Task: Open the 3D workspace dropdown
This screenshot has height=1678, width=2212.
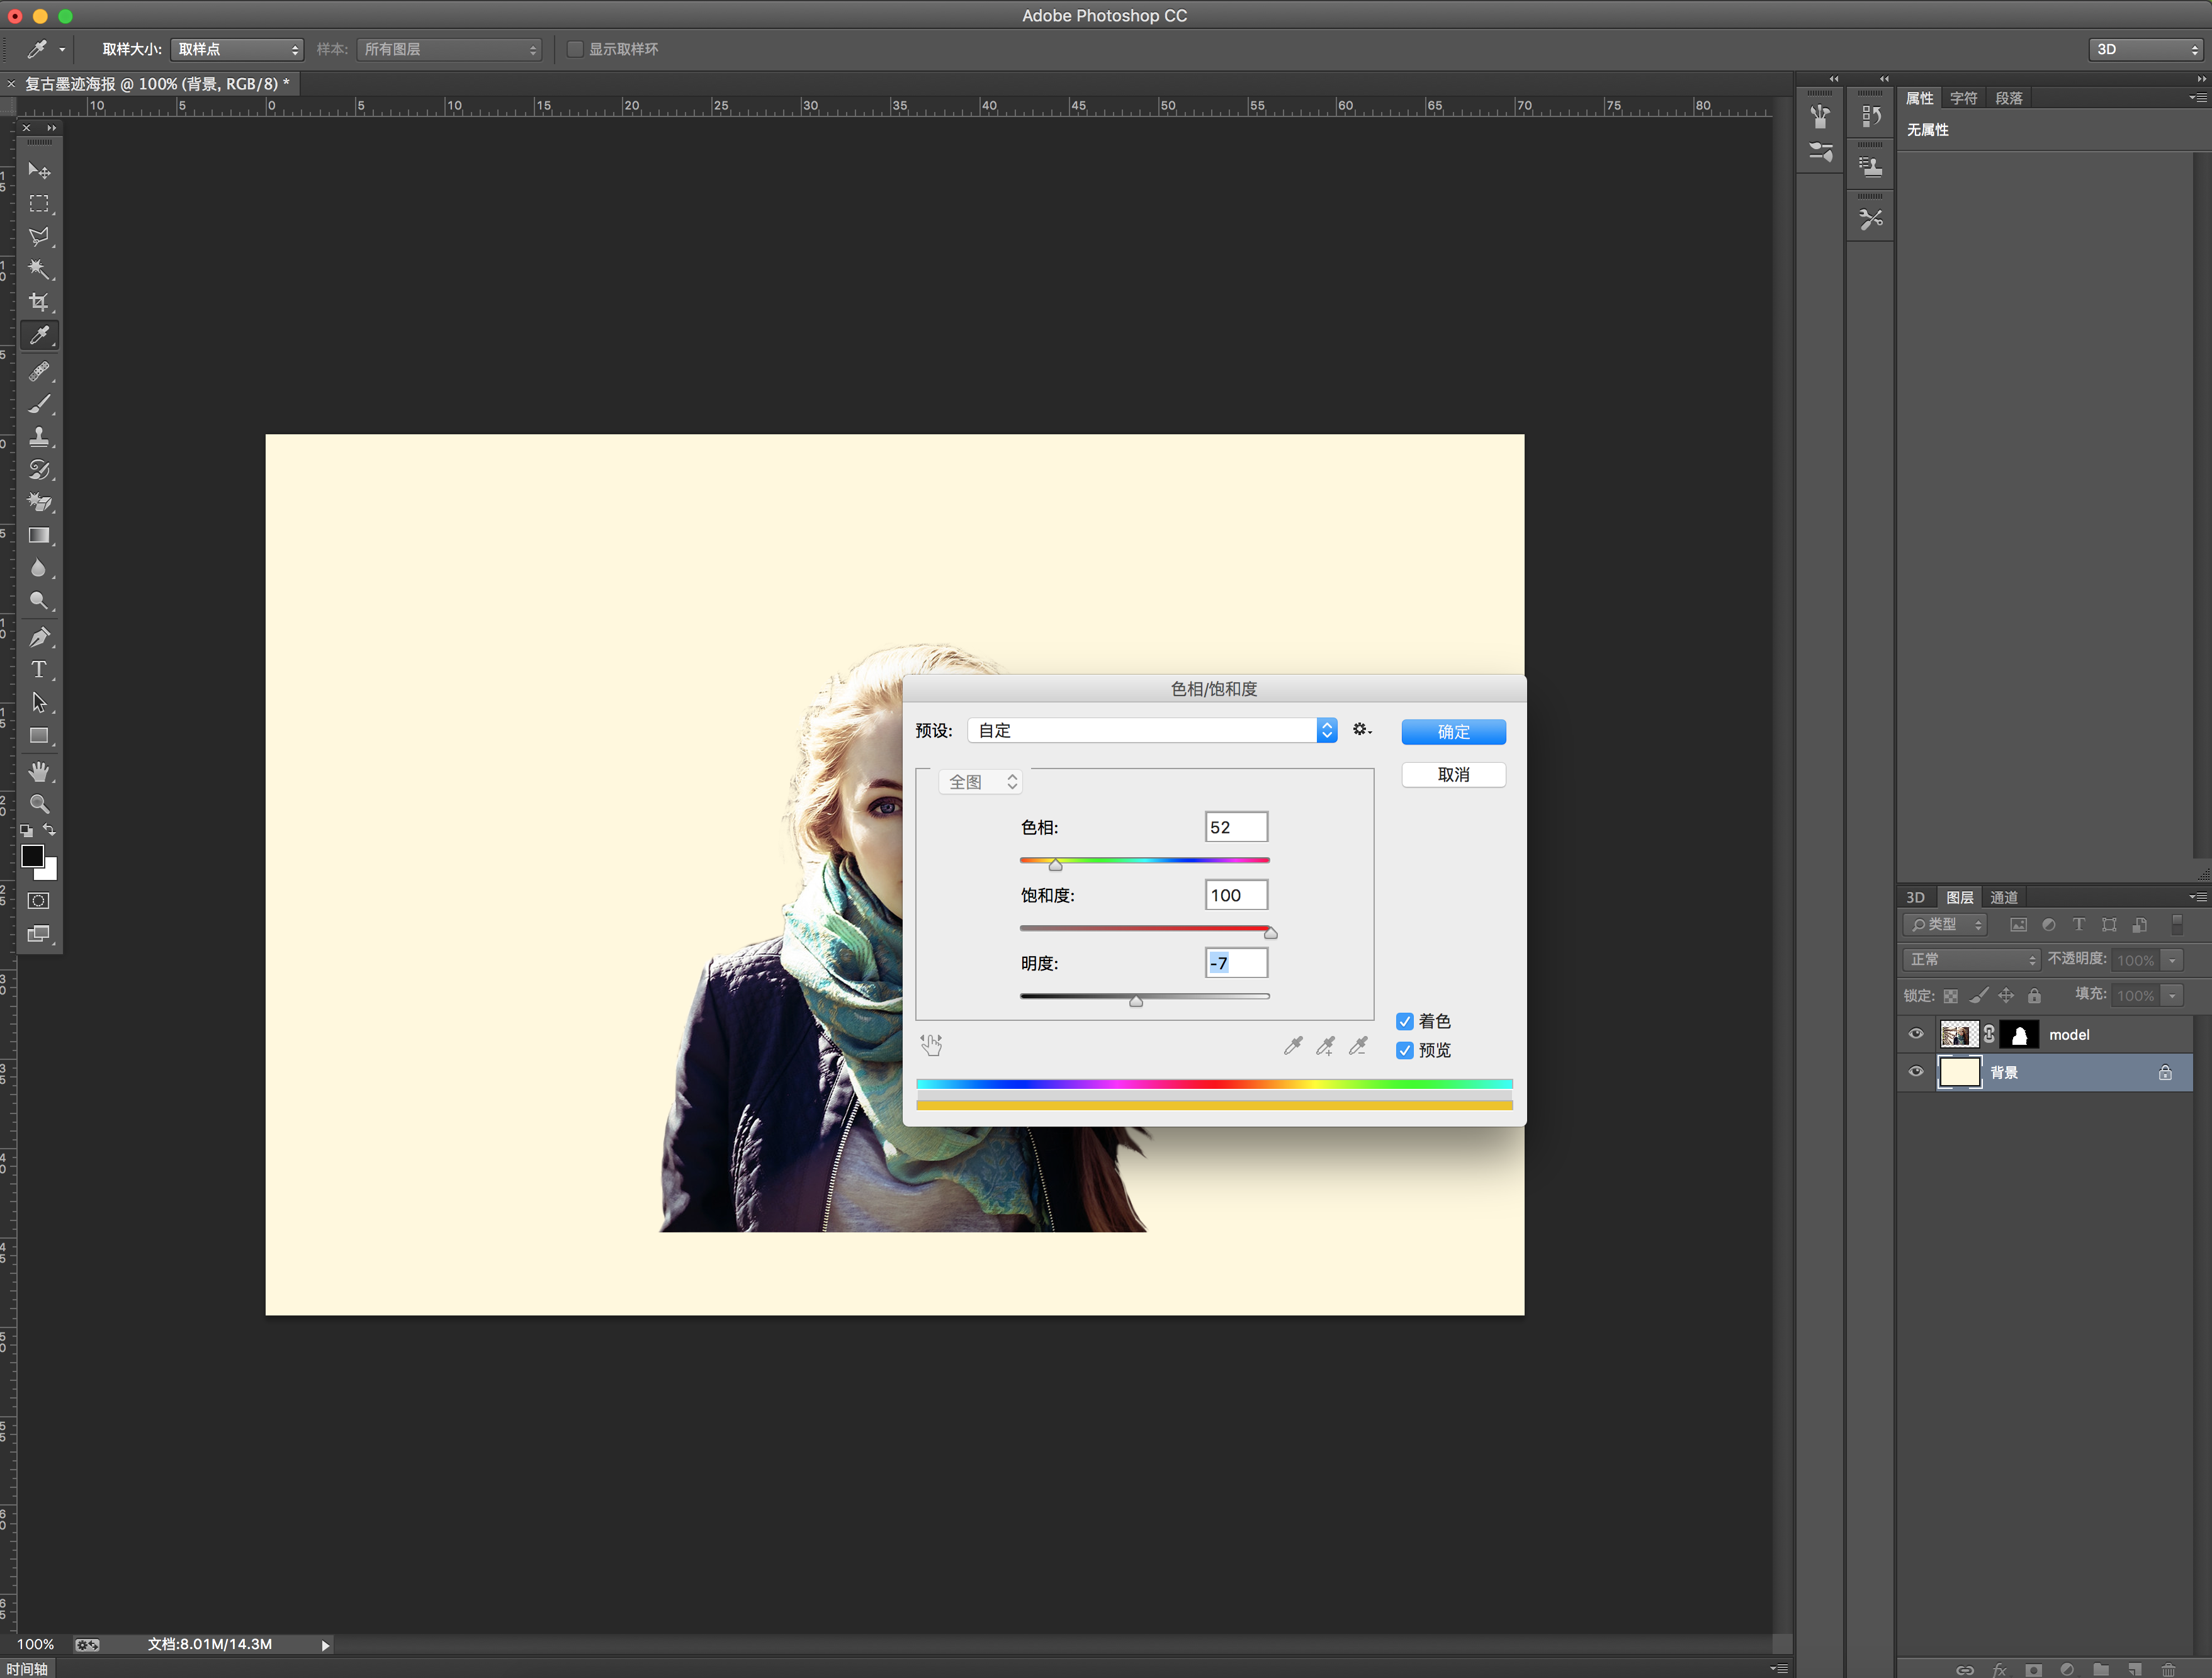Action: click(x=2146, y=49)
